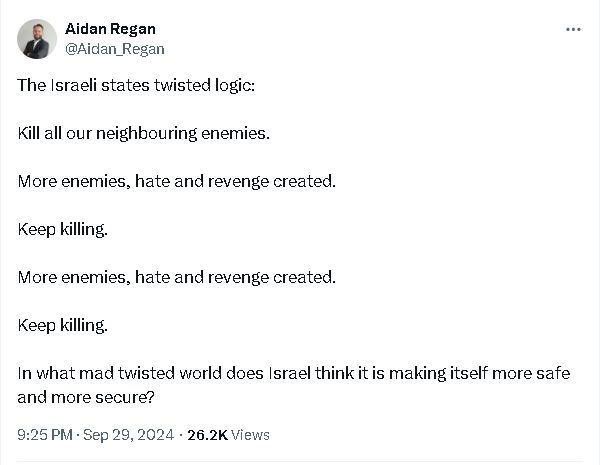The height and width of the screenshot is (465, 600).
Task: Click Aidan Regan's profile avatar photo
Action: pyautogui.click(x=37, y=39)
